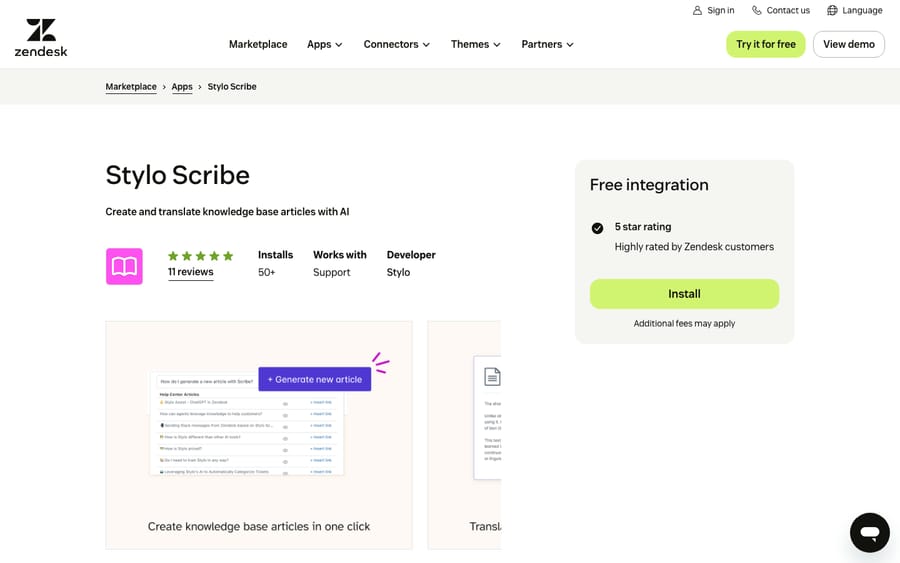Screen dimensions: 900x563
Task: Go to Marketplace in the breadcrumb
Action: click(x=131, y=87)
